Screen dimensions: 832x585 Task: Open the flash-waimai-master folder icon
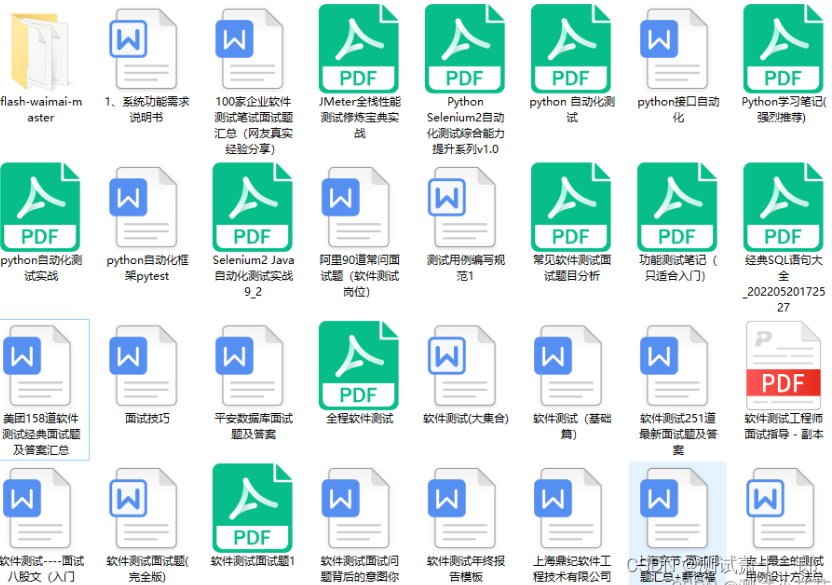click(x=40, y=51)
